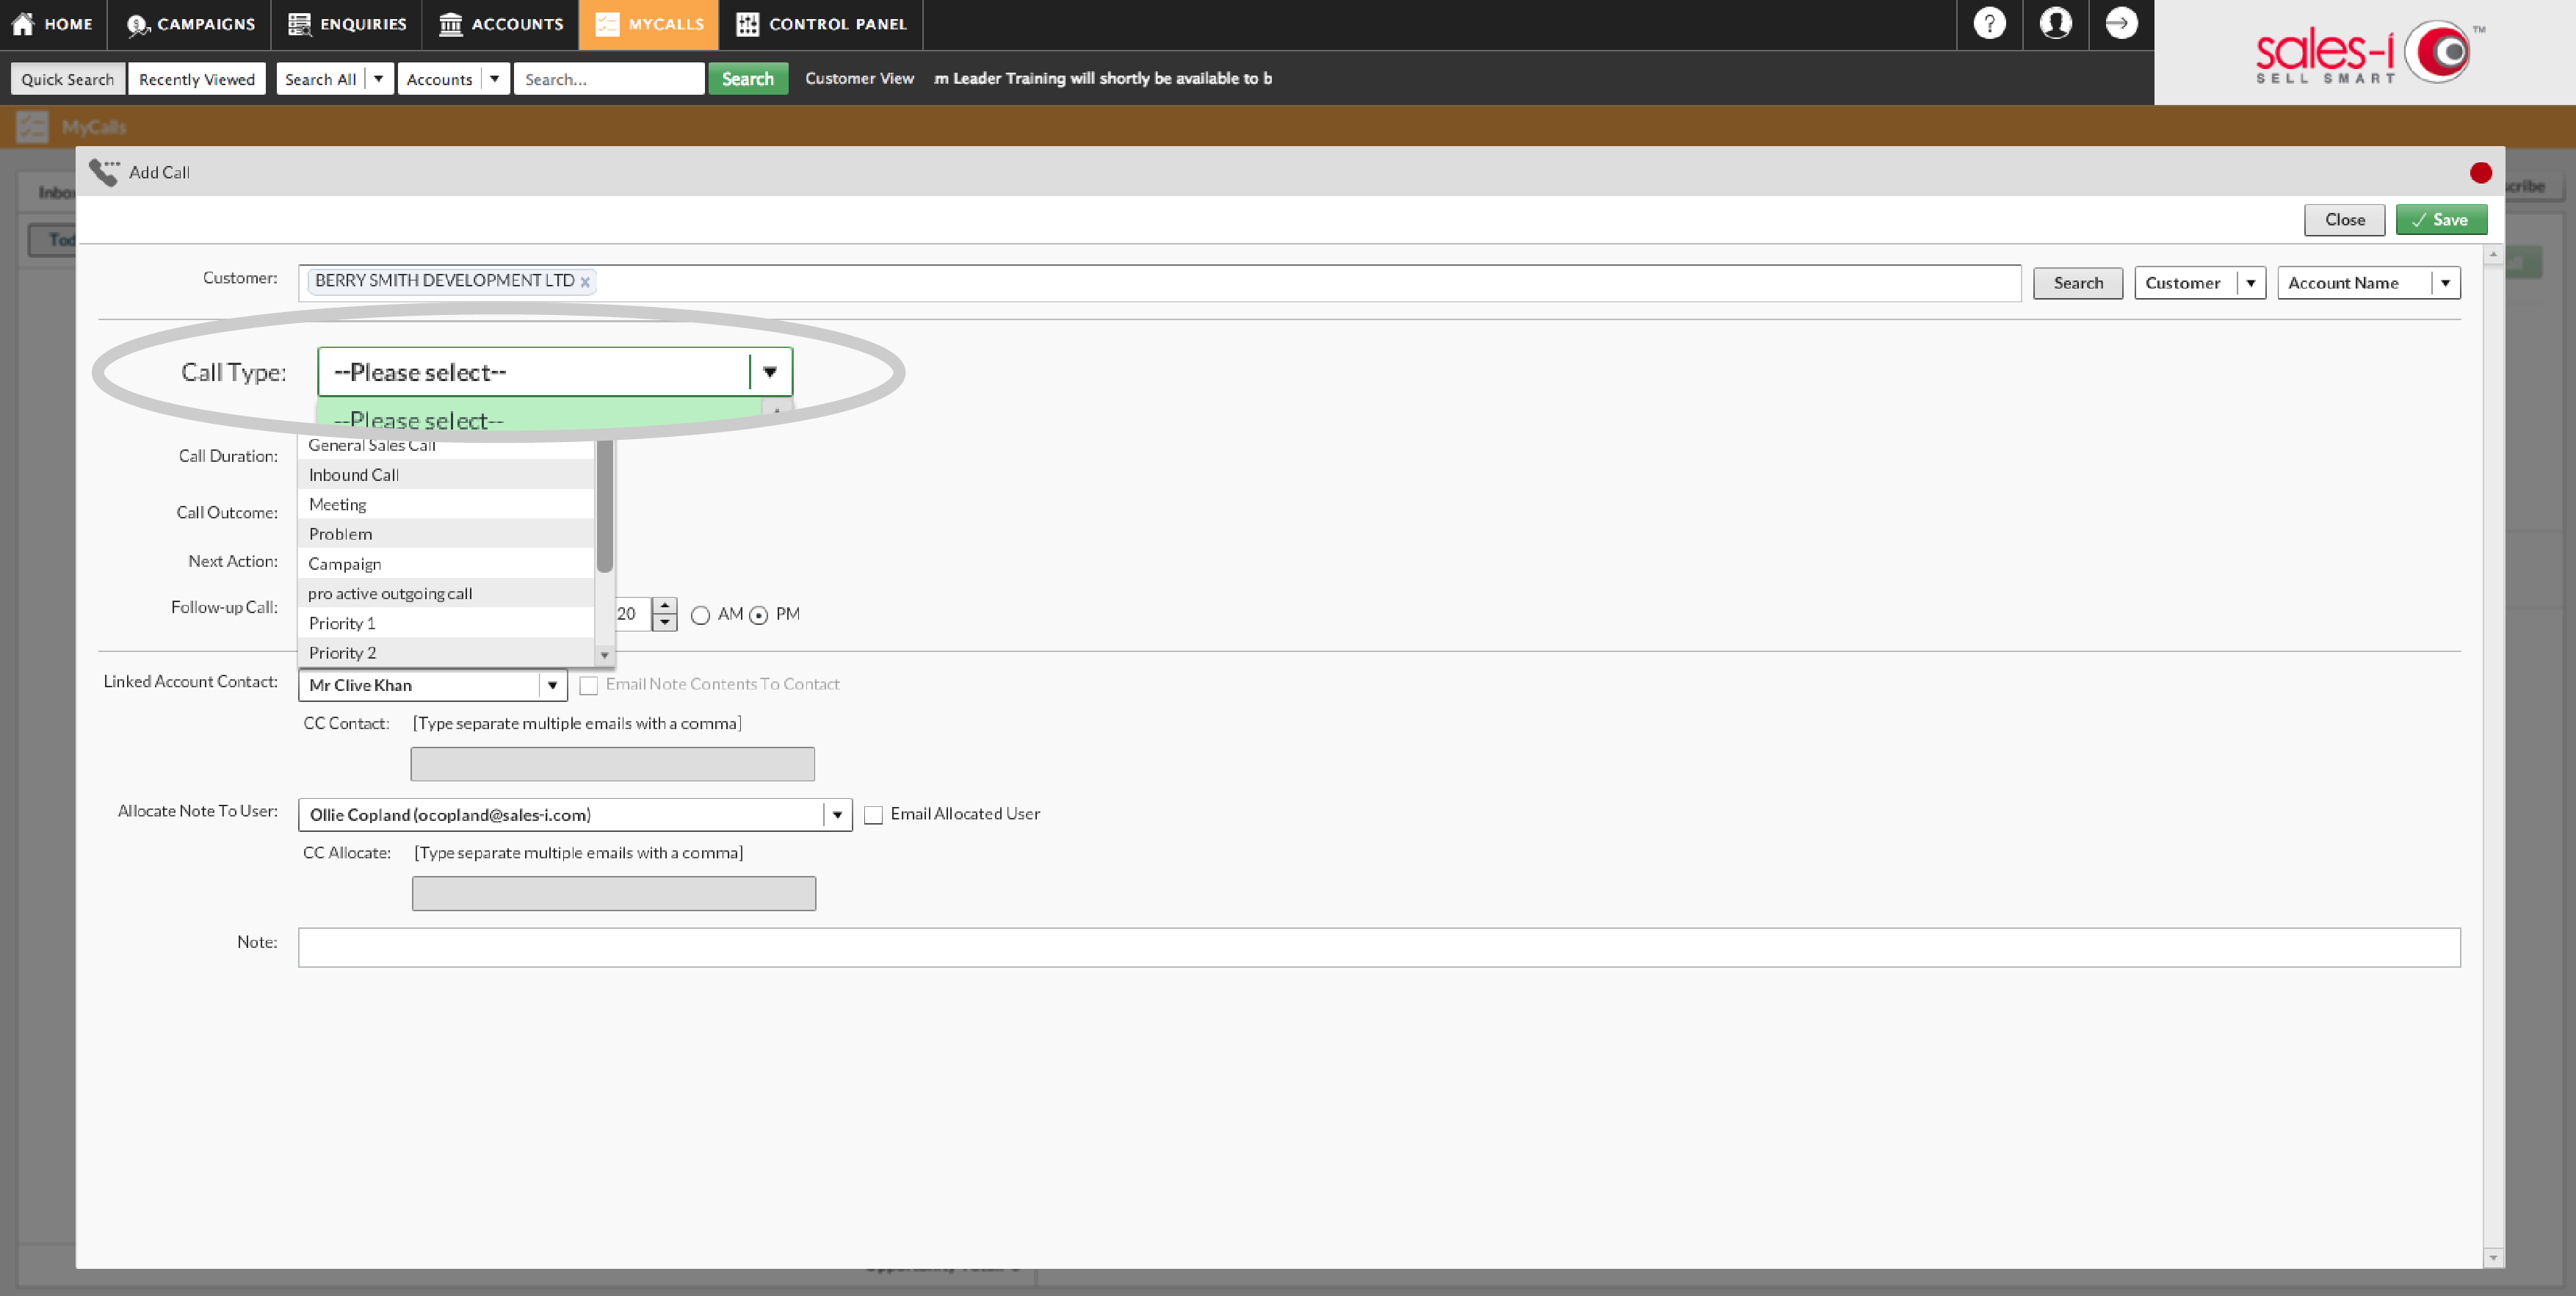Click the logout arrow icon
The height and width of the screenshot is (1296, 2576).
(x=2122, y=23)
